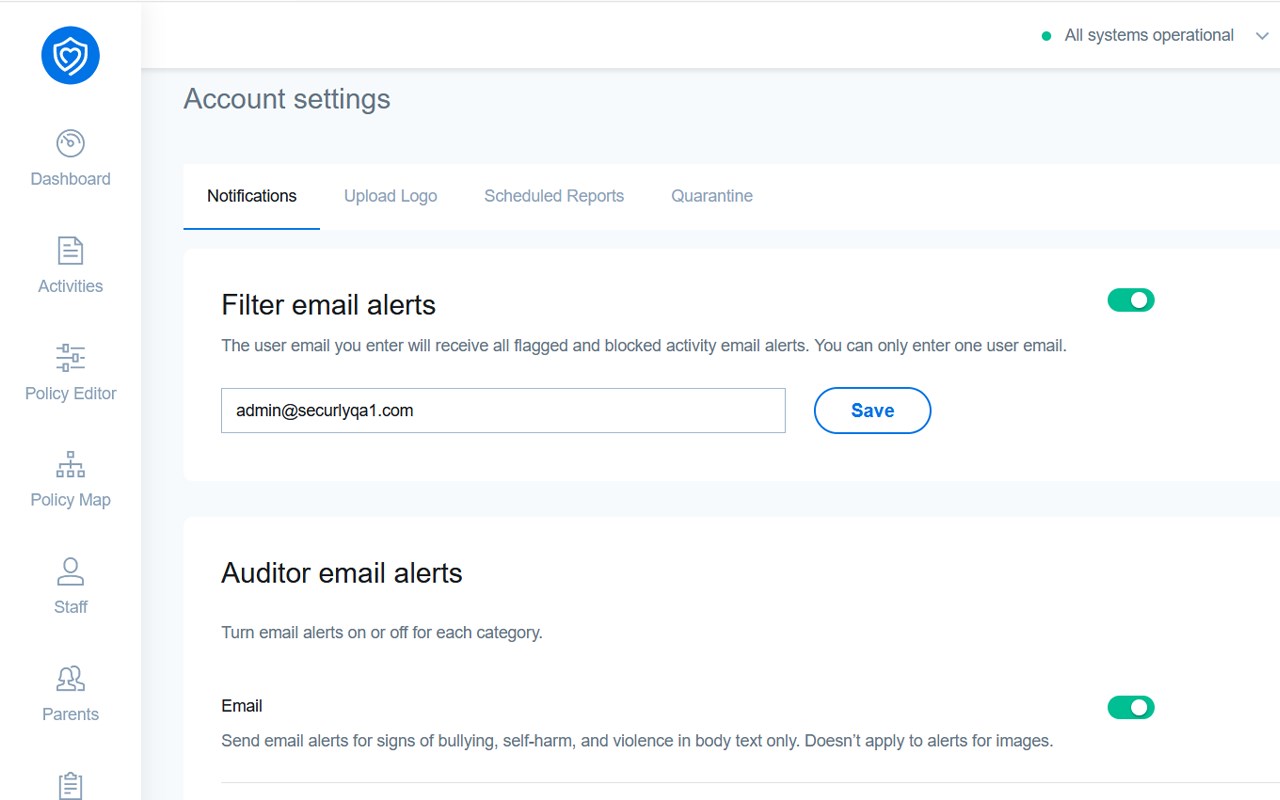Click the filter alert email field
Image resolution: width=1280 pixels, height=800 pixels.
(503, 411)
